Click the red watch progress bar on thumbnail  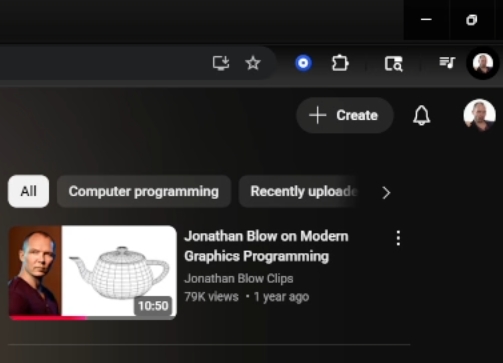point(49,318)
